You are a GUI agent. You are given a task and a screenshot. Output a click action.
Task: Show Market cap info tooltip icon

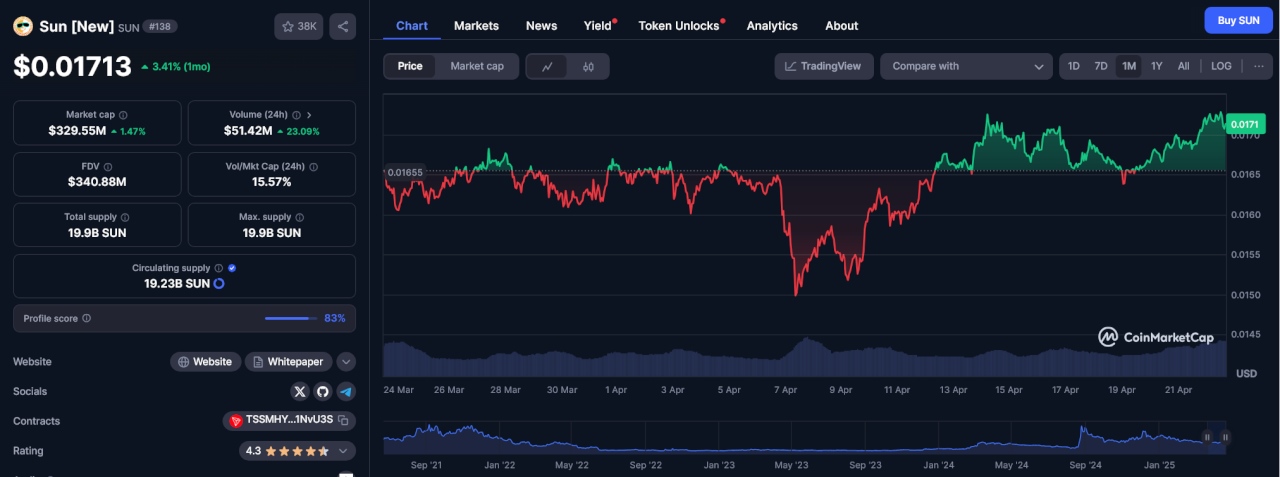123,115
